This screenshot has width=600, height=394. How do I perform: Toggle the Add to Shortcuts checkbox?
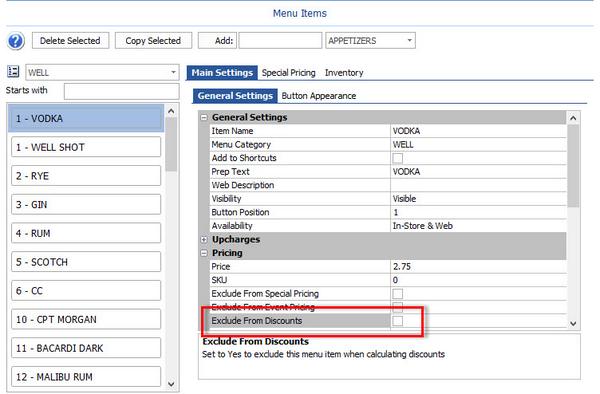pyautogui.click(x=398, y=158)
